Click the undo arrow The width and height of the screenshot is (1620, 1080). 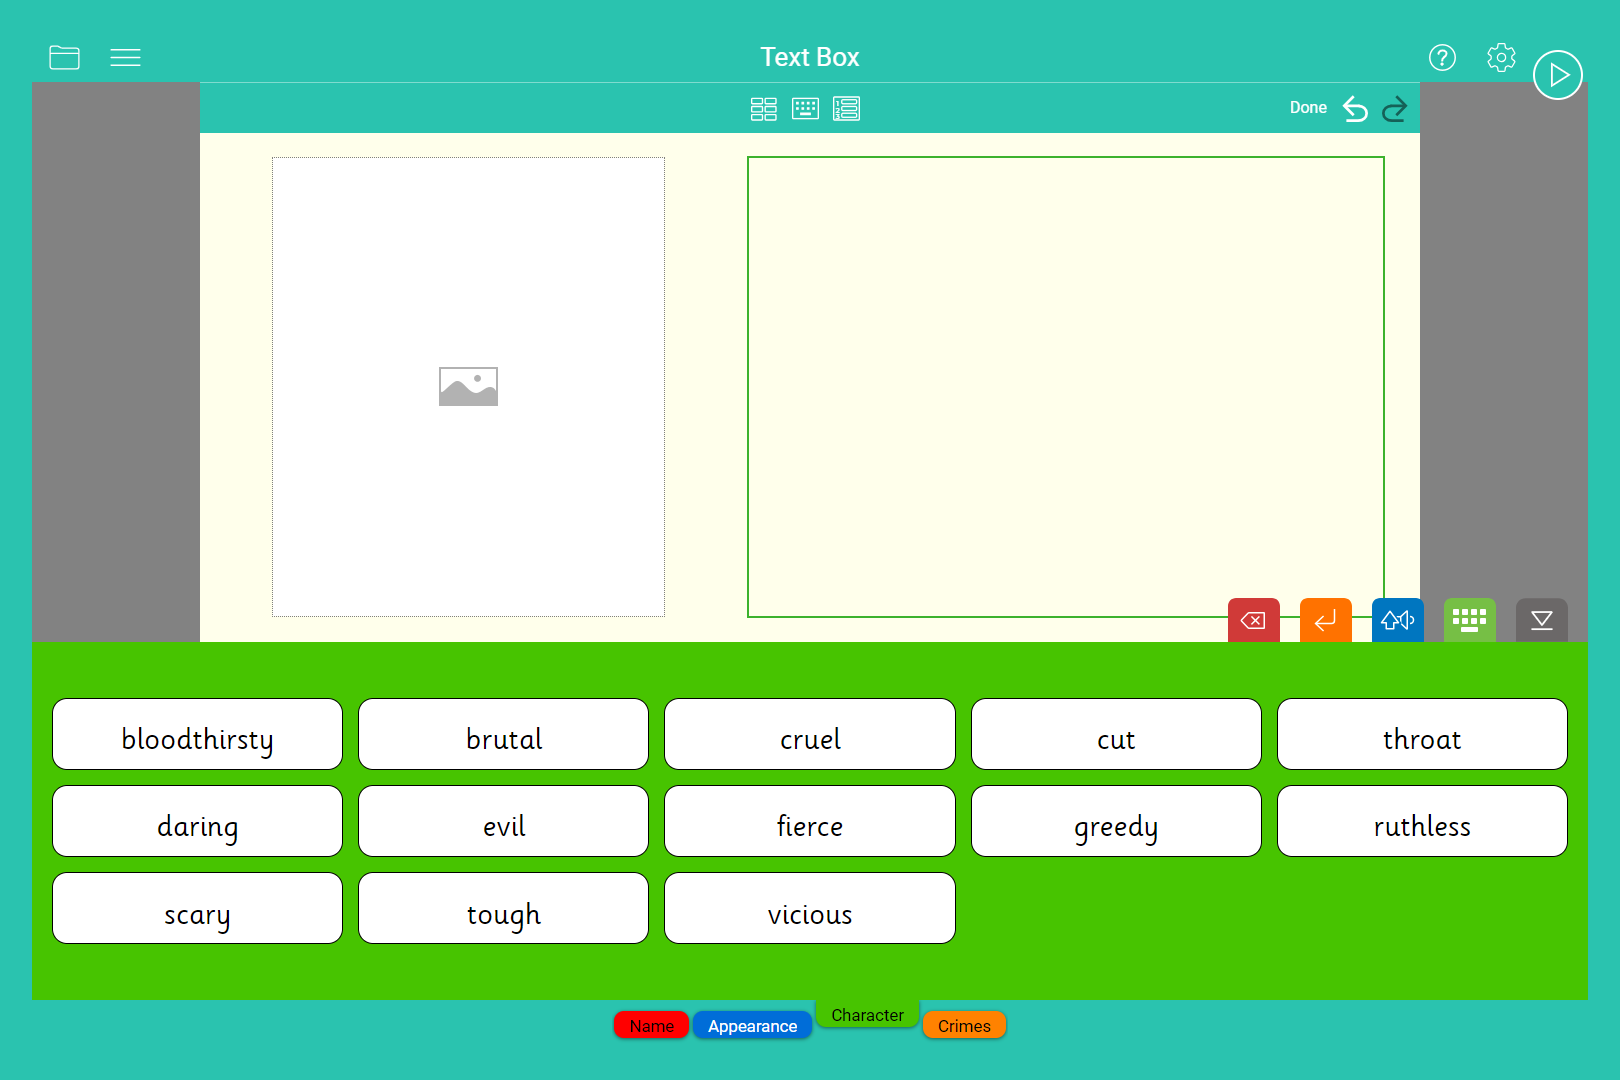(x=1355, y=108)
